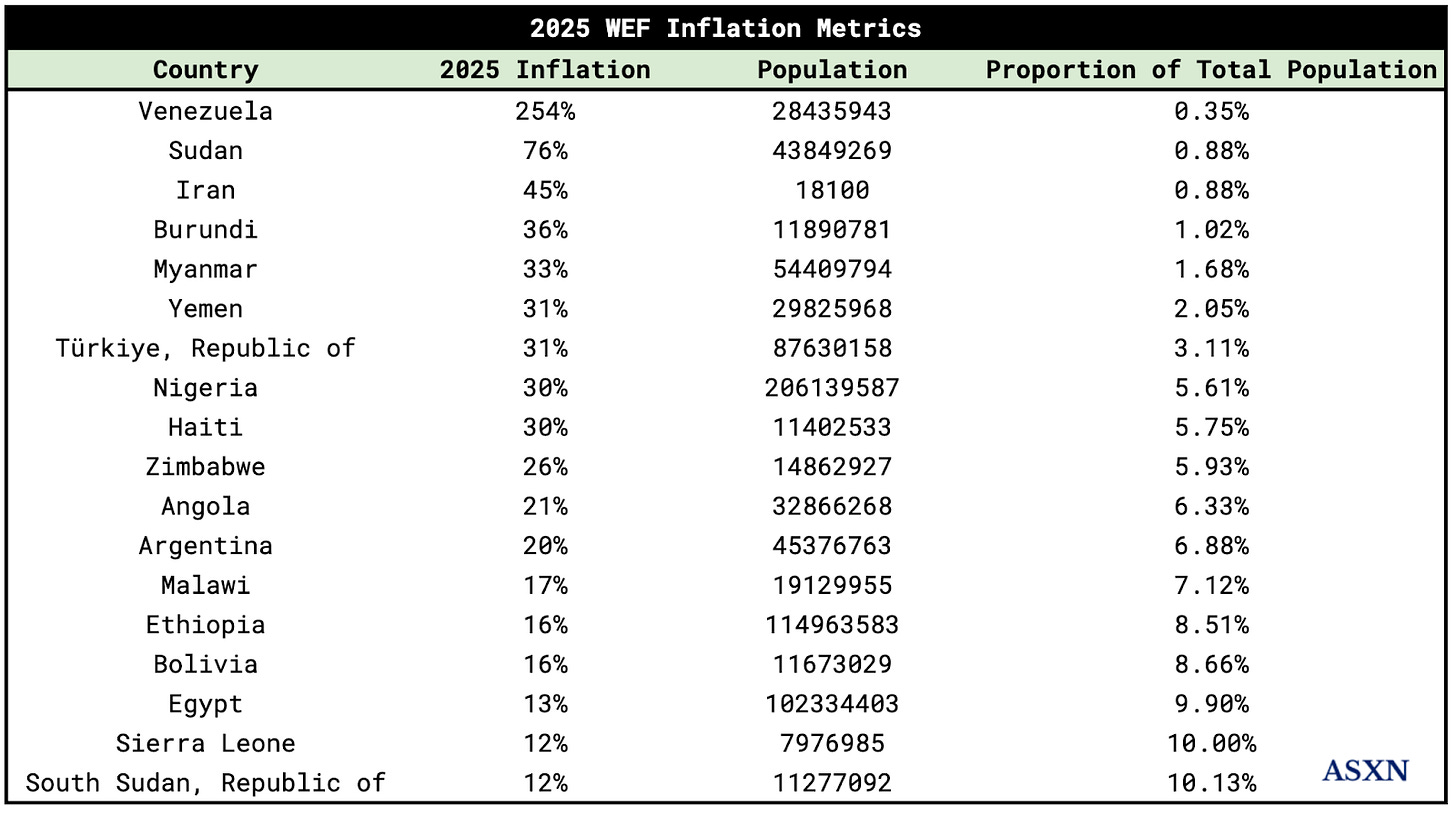Select Iran's population cell showing 18100
The height and width of the screenshot is (815, 1456).
(x=831, y=190)
